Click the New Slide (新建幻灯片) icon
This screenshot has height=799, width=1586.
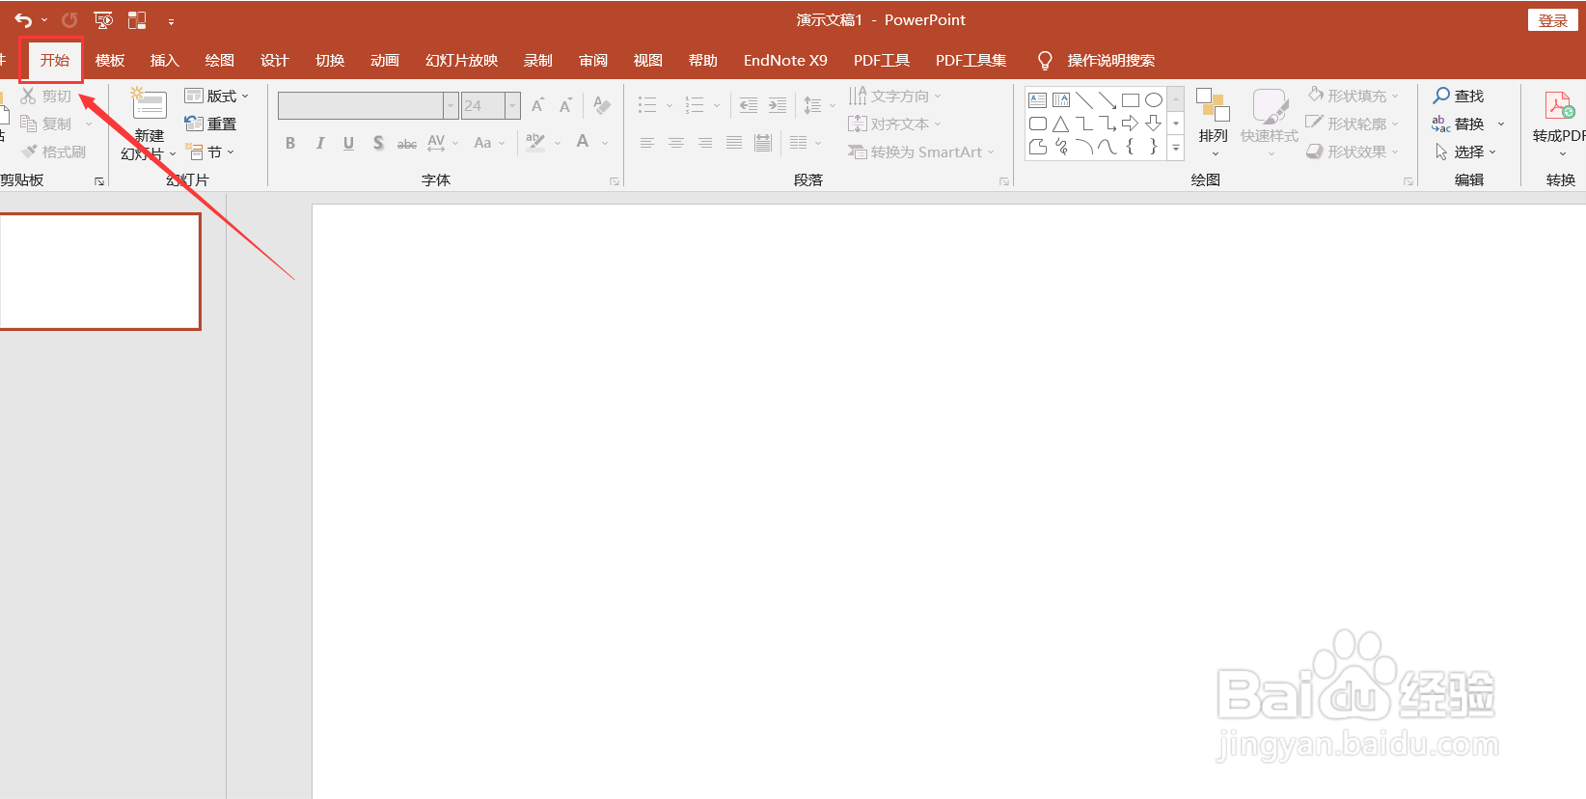pyautogui.click(x=148, y=105)
